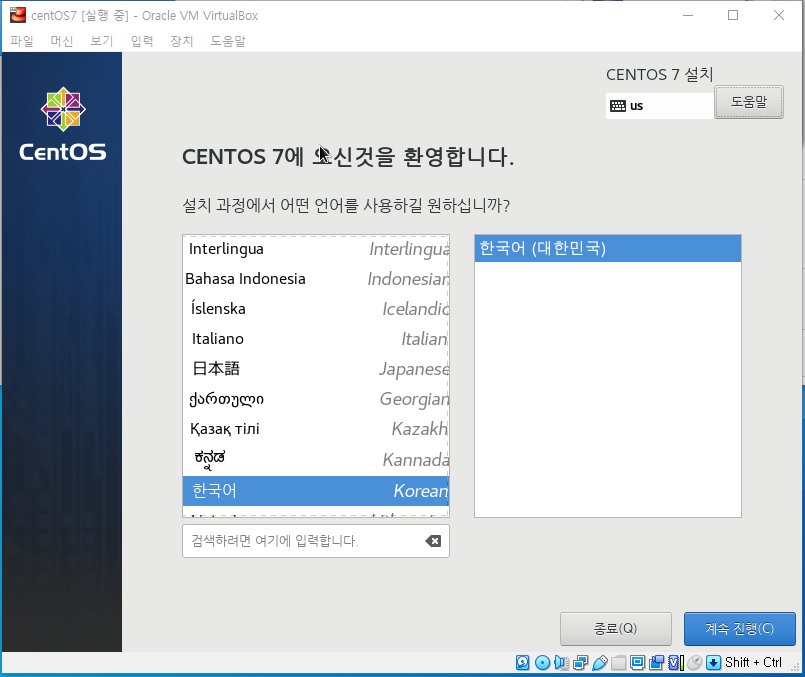Click the Shift + Ctrl host key label

[x=753, y=663]
